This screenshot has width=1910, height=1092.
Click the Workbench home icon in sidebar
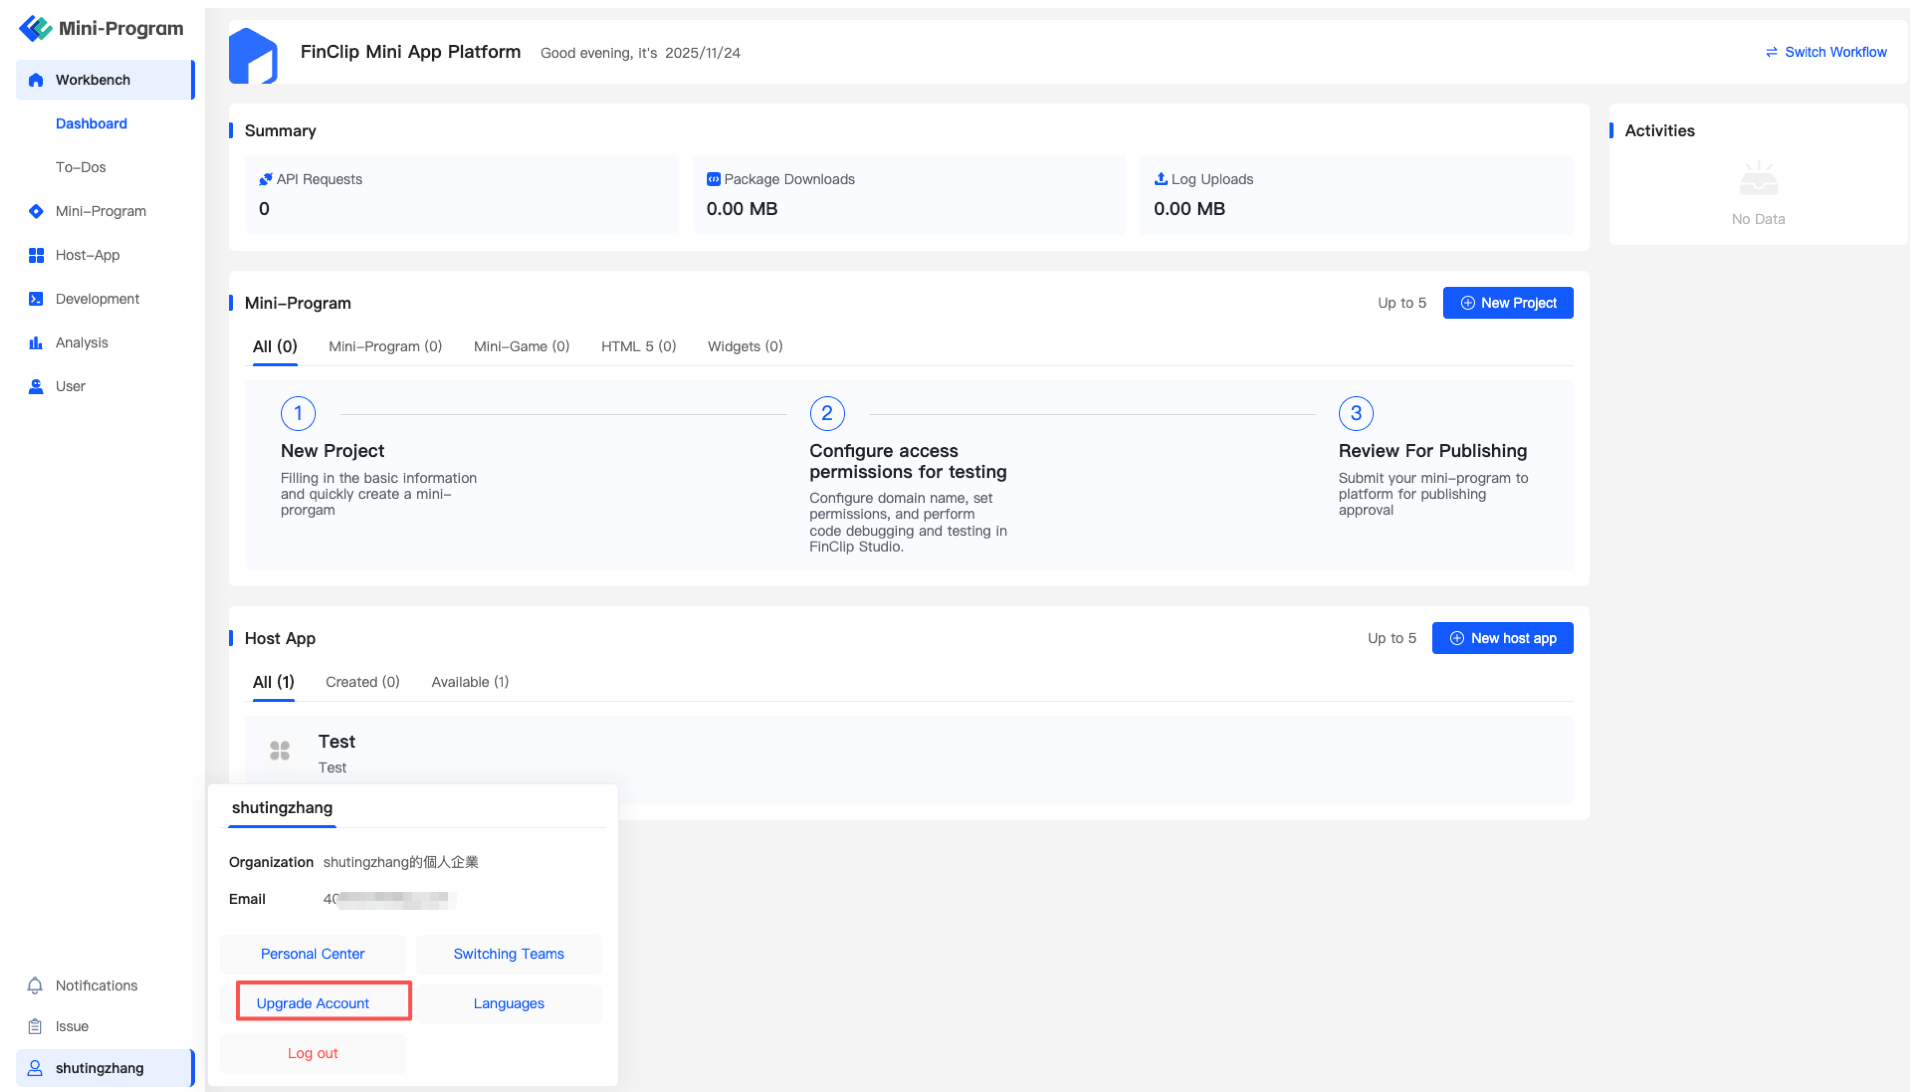[36, 80]
